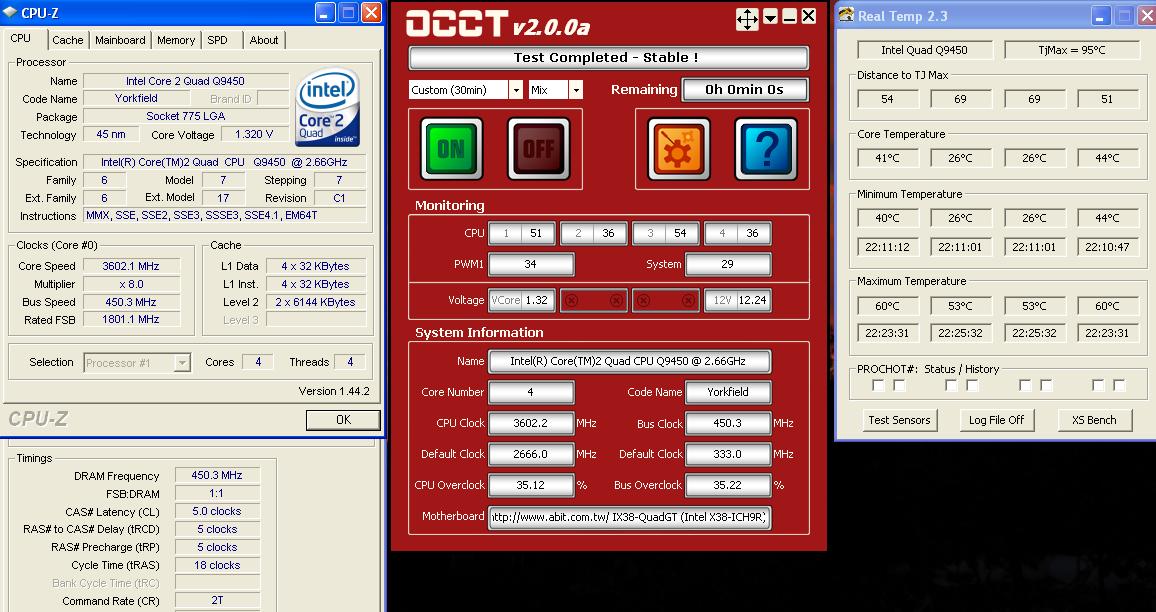Click the Core Voltage value 1.320 V
1156x612 pixels.
[254, 135]
